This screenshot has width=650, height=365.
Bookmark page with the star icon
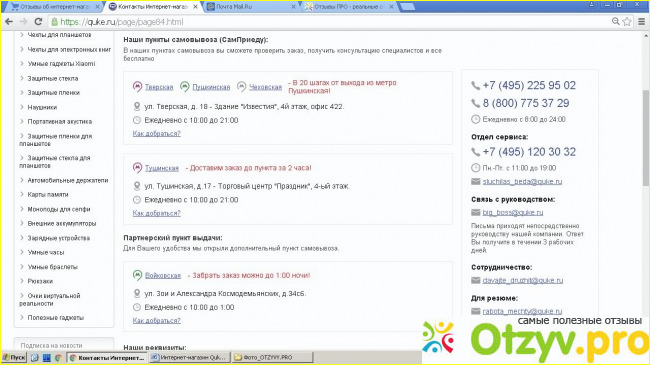point(627,22)
